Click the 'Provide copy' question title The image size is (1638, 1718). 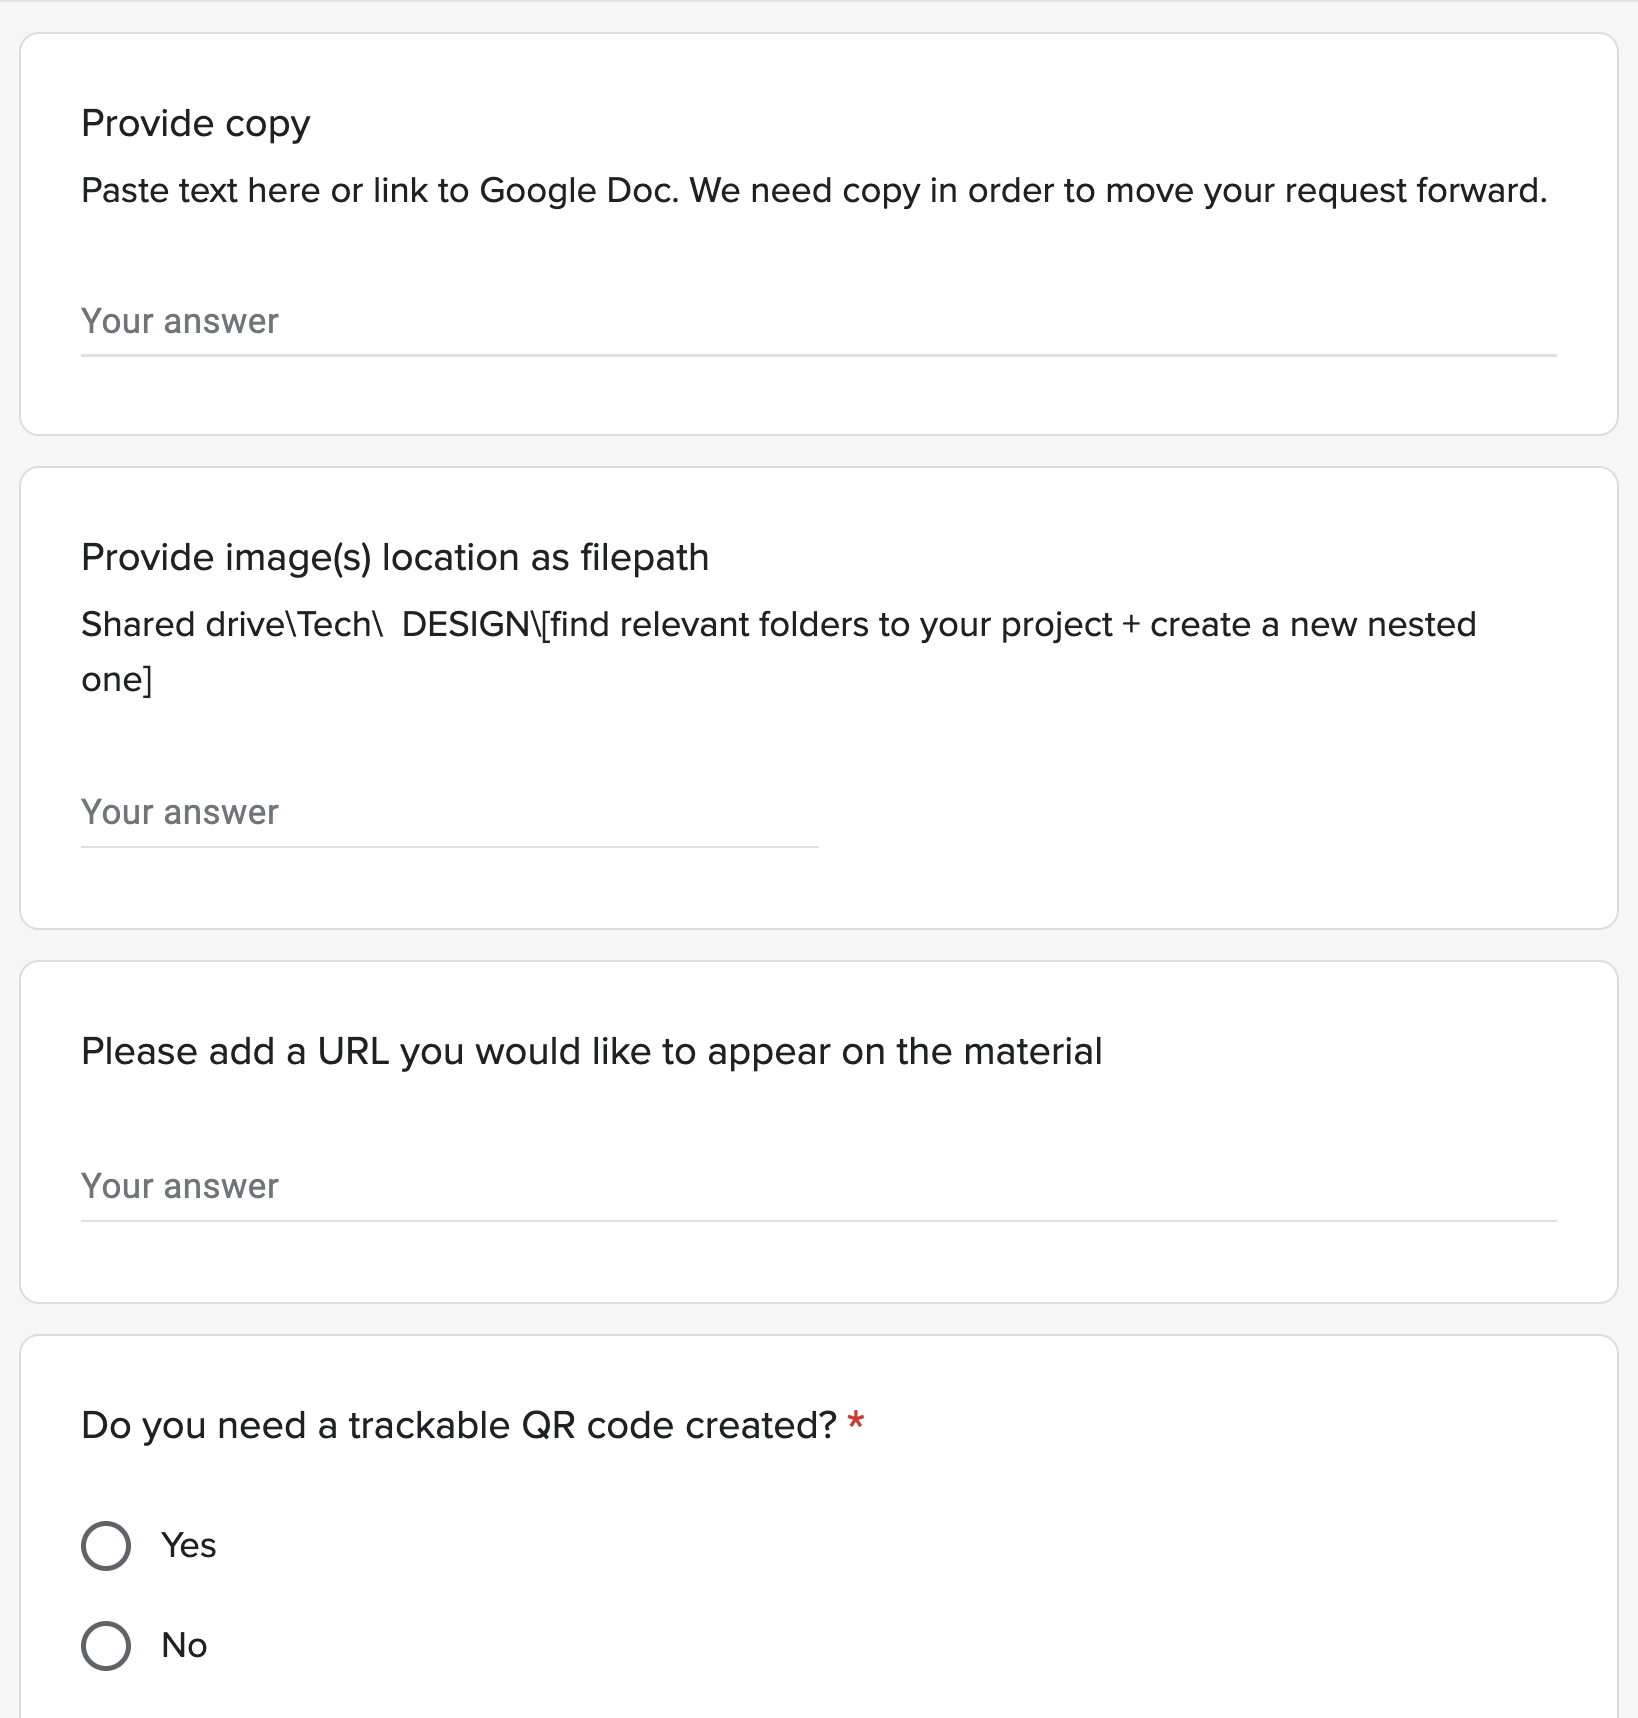(x=196, y=124)
